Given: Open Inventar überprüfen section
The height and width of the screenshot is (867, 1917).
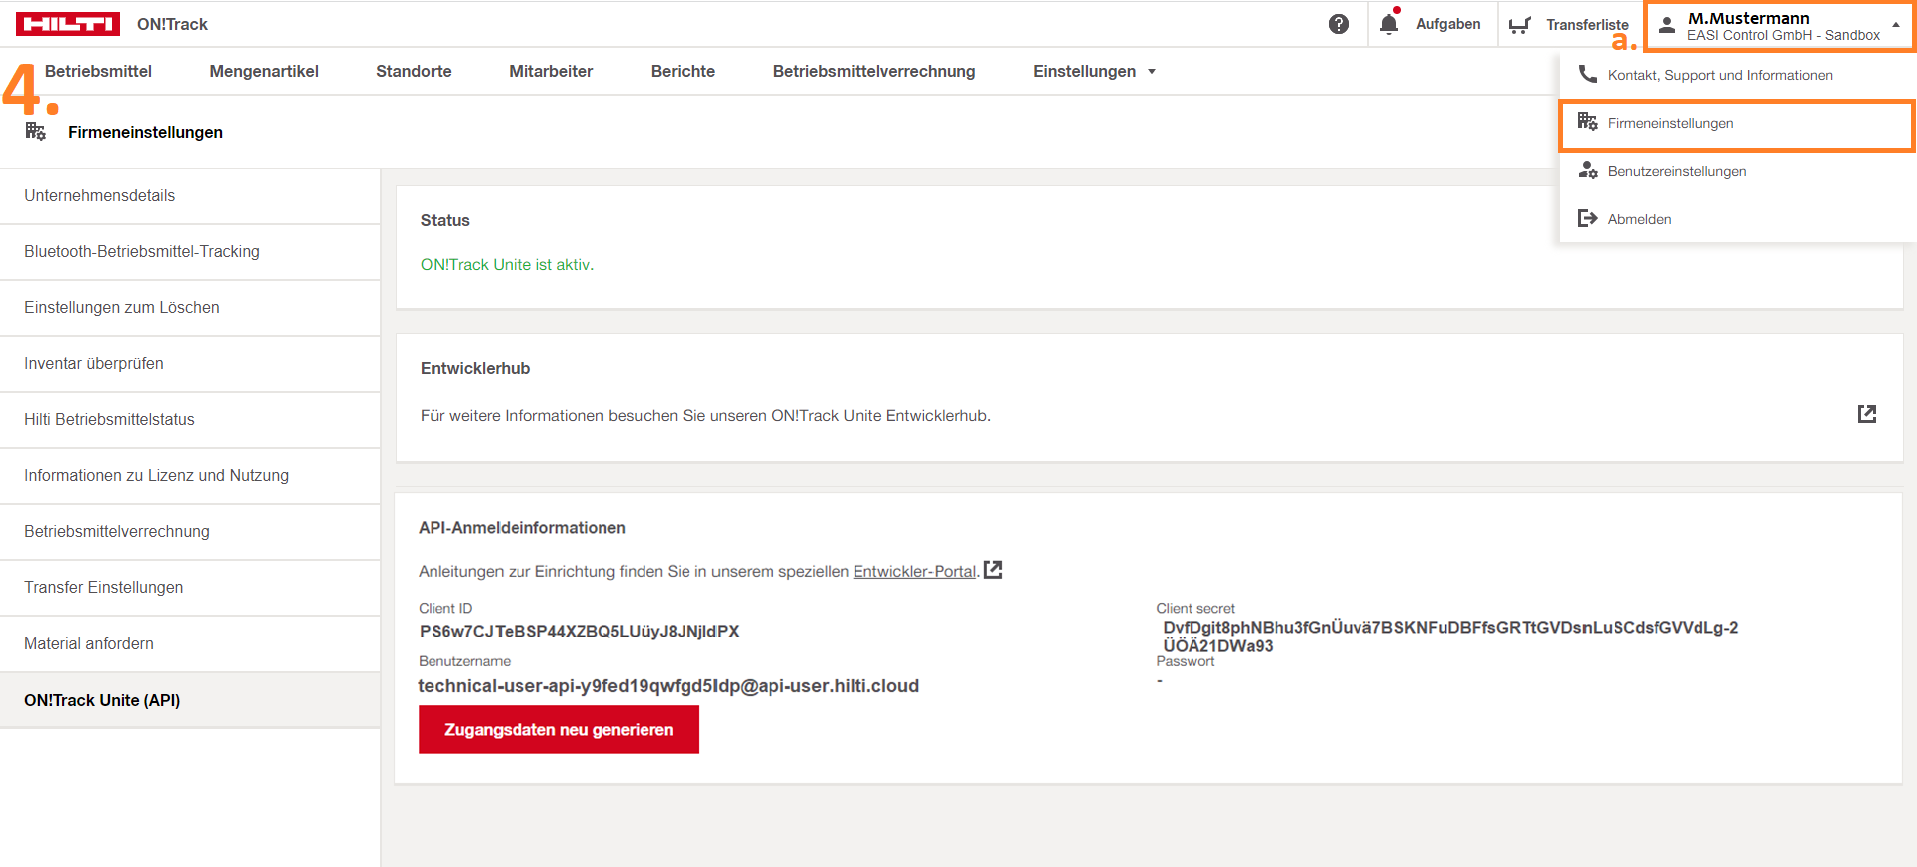Looking at the screenshot, I should coord(190,363).
